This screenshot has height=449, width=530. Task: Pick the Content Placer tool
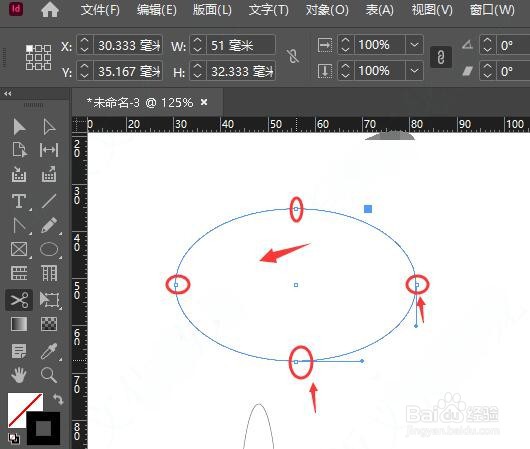click(x=49, y=174)
